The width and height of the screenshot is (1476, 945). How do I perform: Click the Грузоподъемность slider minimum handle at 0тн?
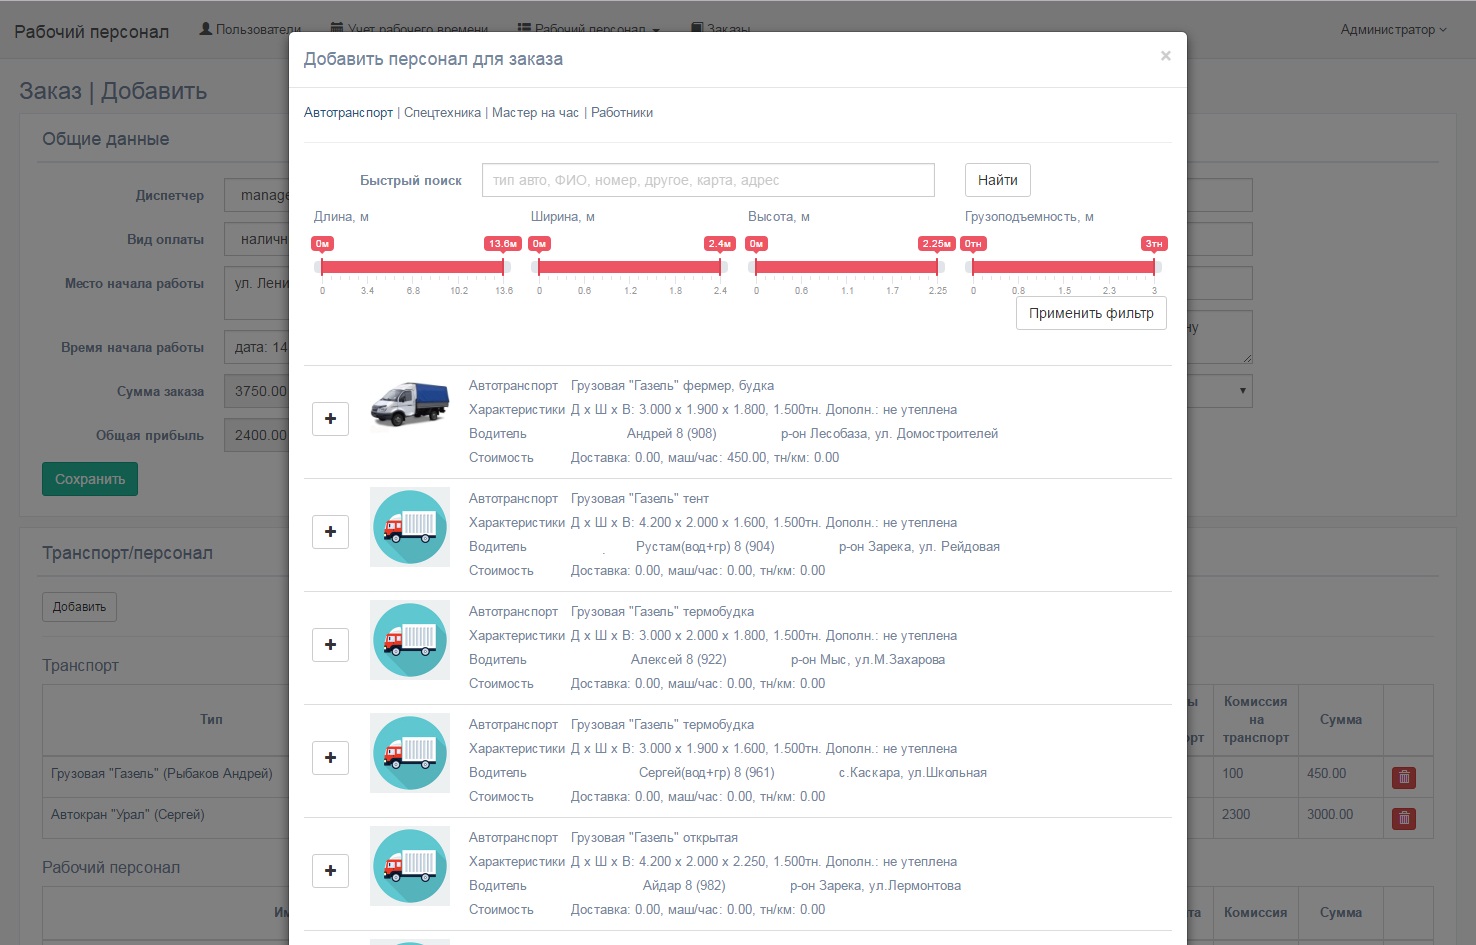[973, 266]
